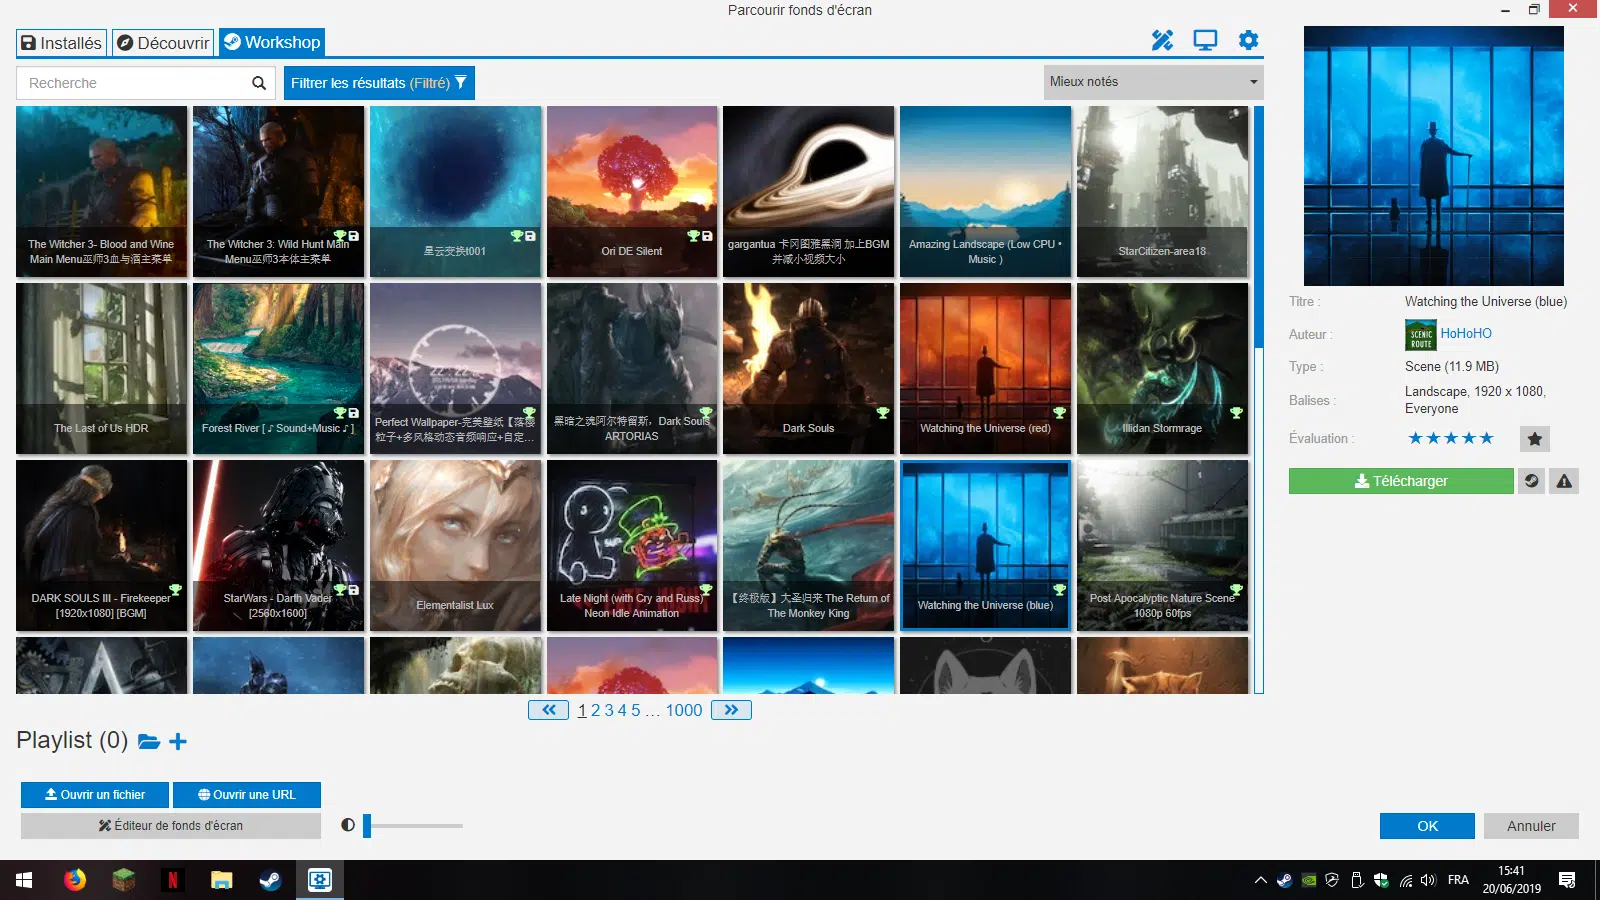Image resolution: width=1600 pixels, height=900 pixels.
Task: Open the Windows Start menu
Action: click(x=24, y=880)
